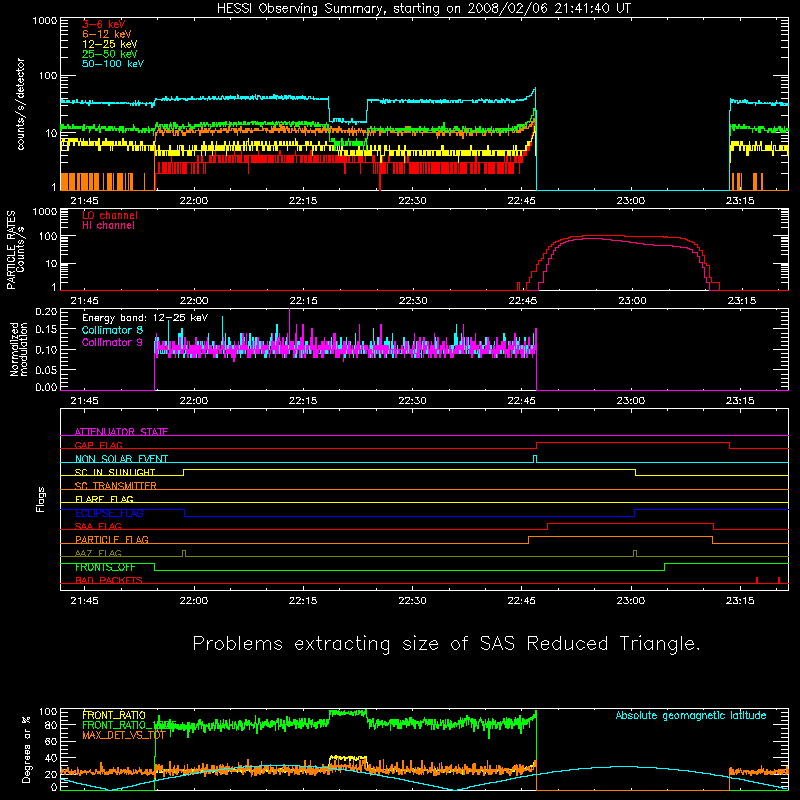Click the HESSI Observing Summary title text
Viewport: 800px width, 800px height.
coord(423,9)
